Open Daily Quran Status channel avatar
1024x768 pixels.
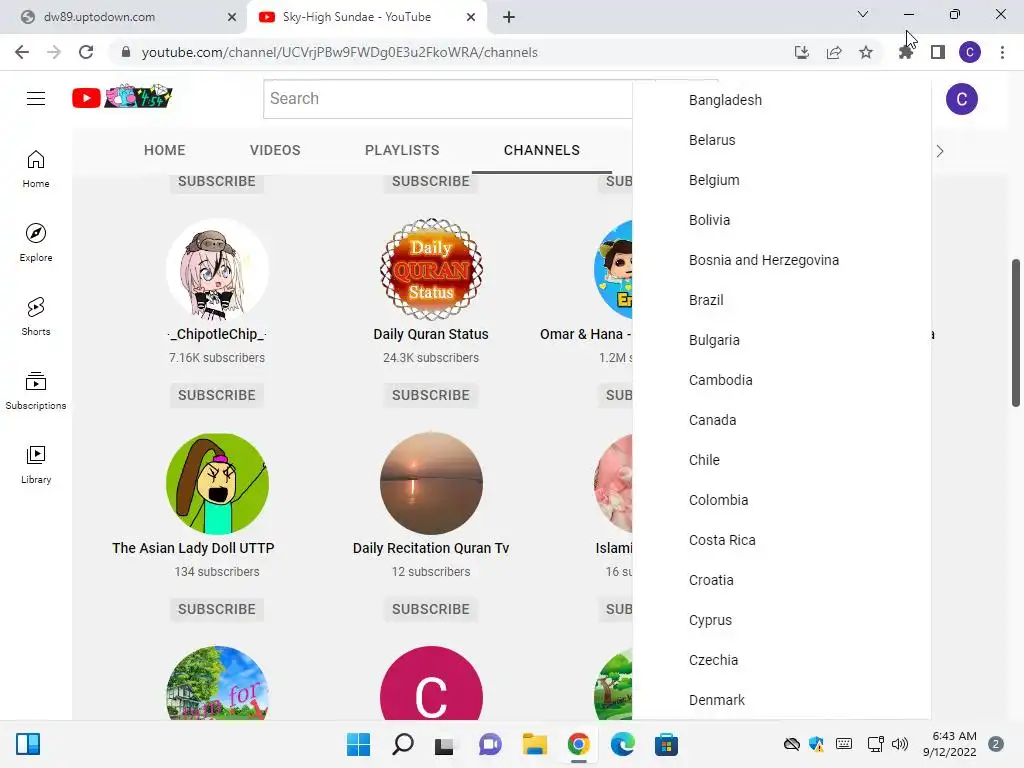[431, 270]
